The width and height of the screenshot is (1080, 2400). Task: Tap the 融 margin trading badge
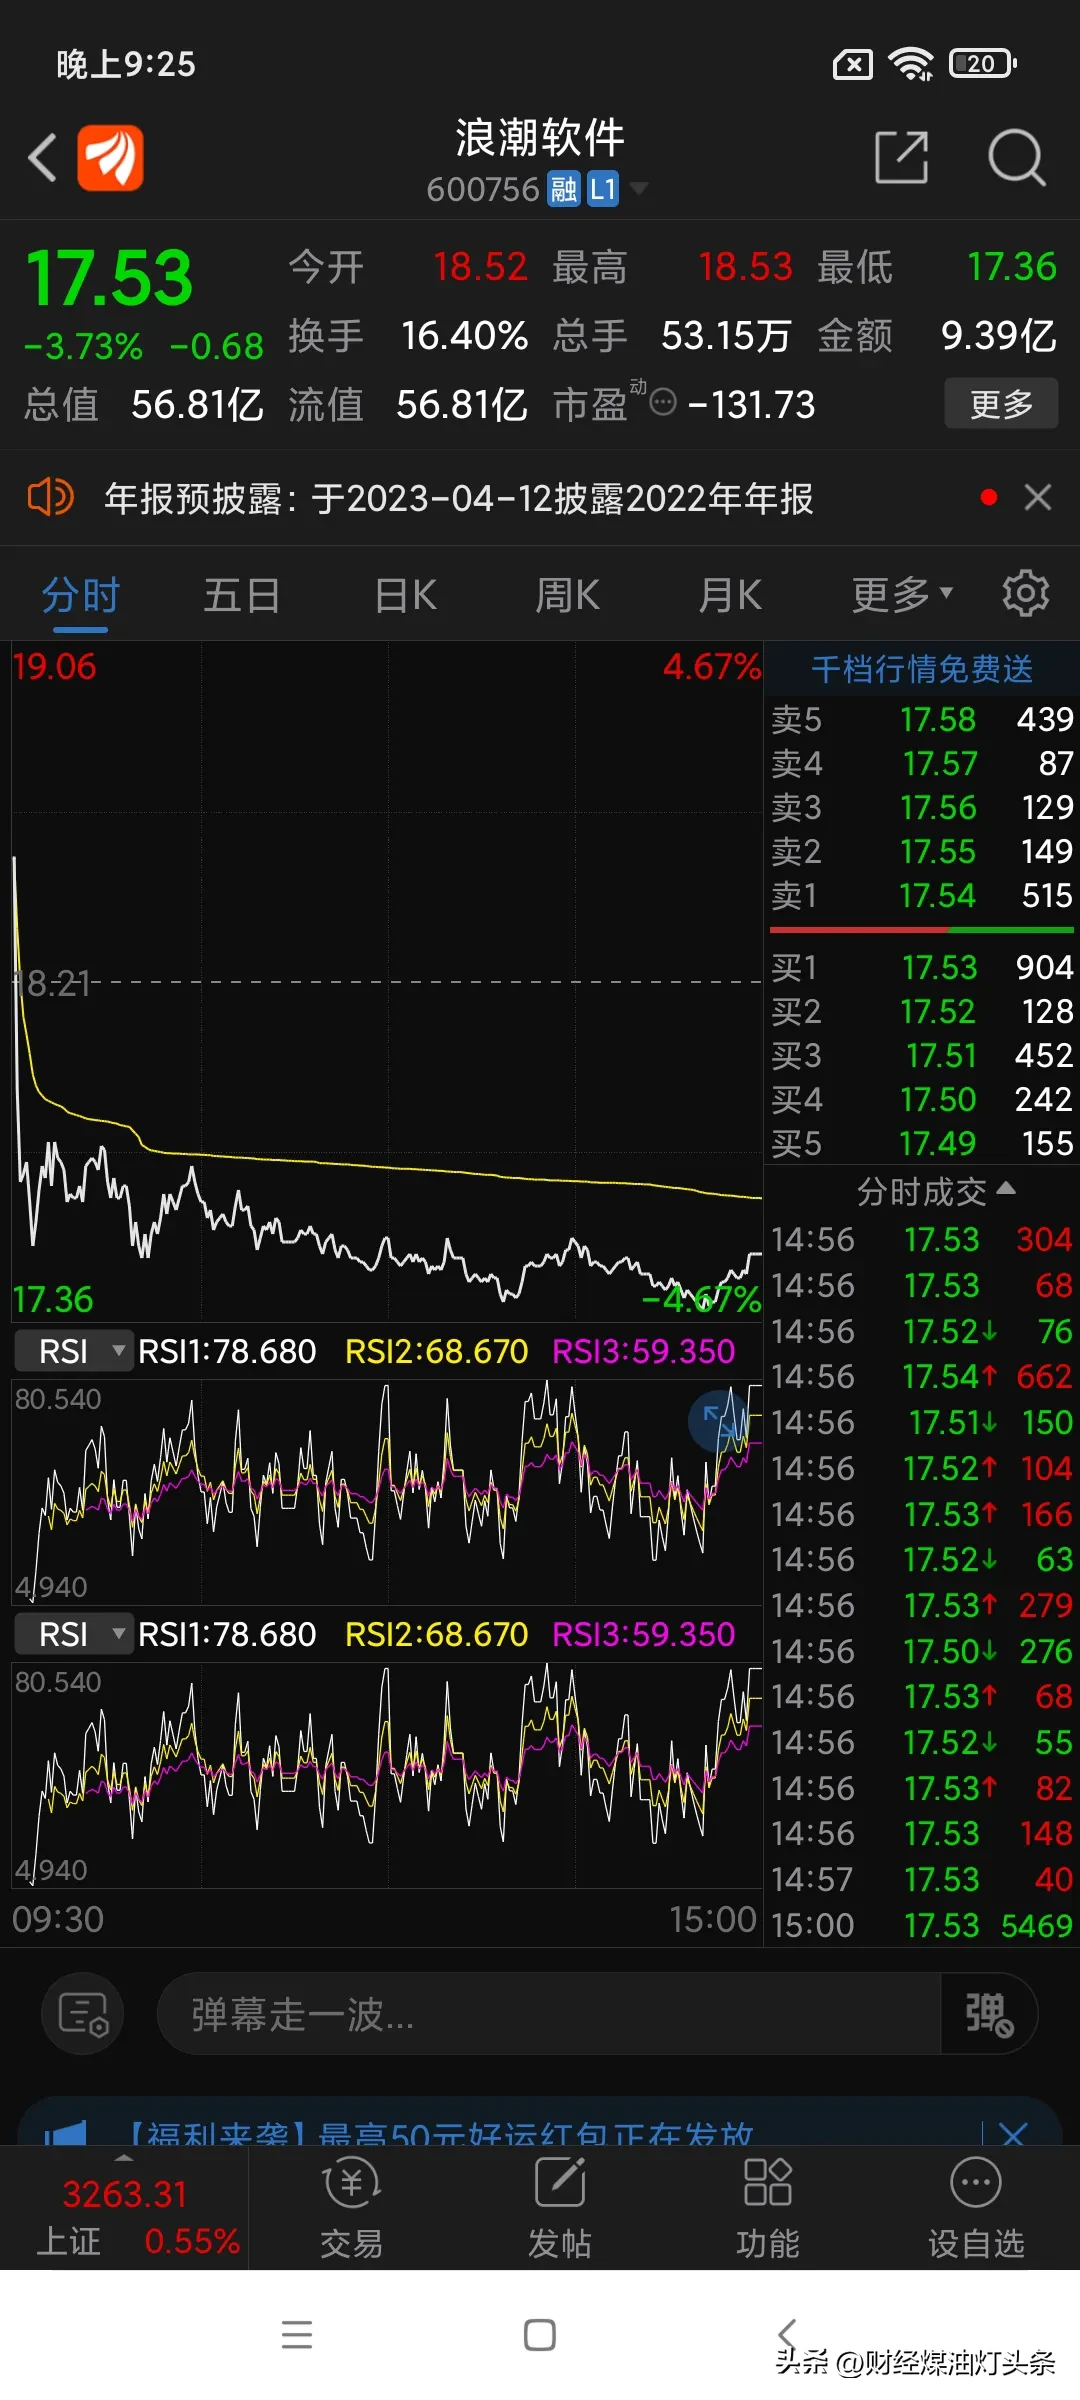[x=564, y=188]
